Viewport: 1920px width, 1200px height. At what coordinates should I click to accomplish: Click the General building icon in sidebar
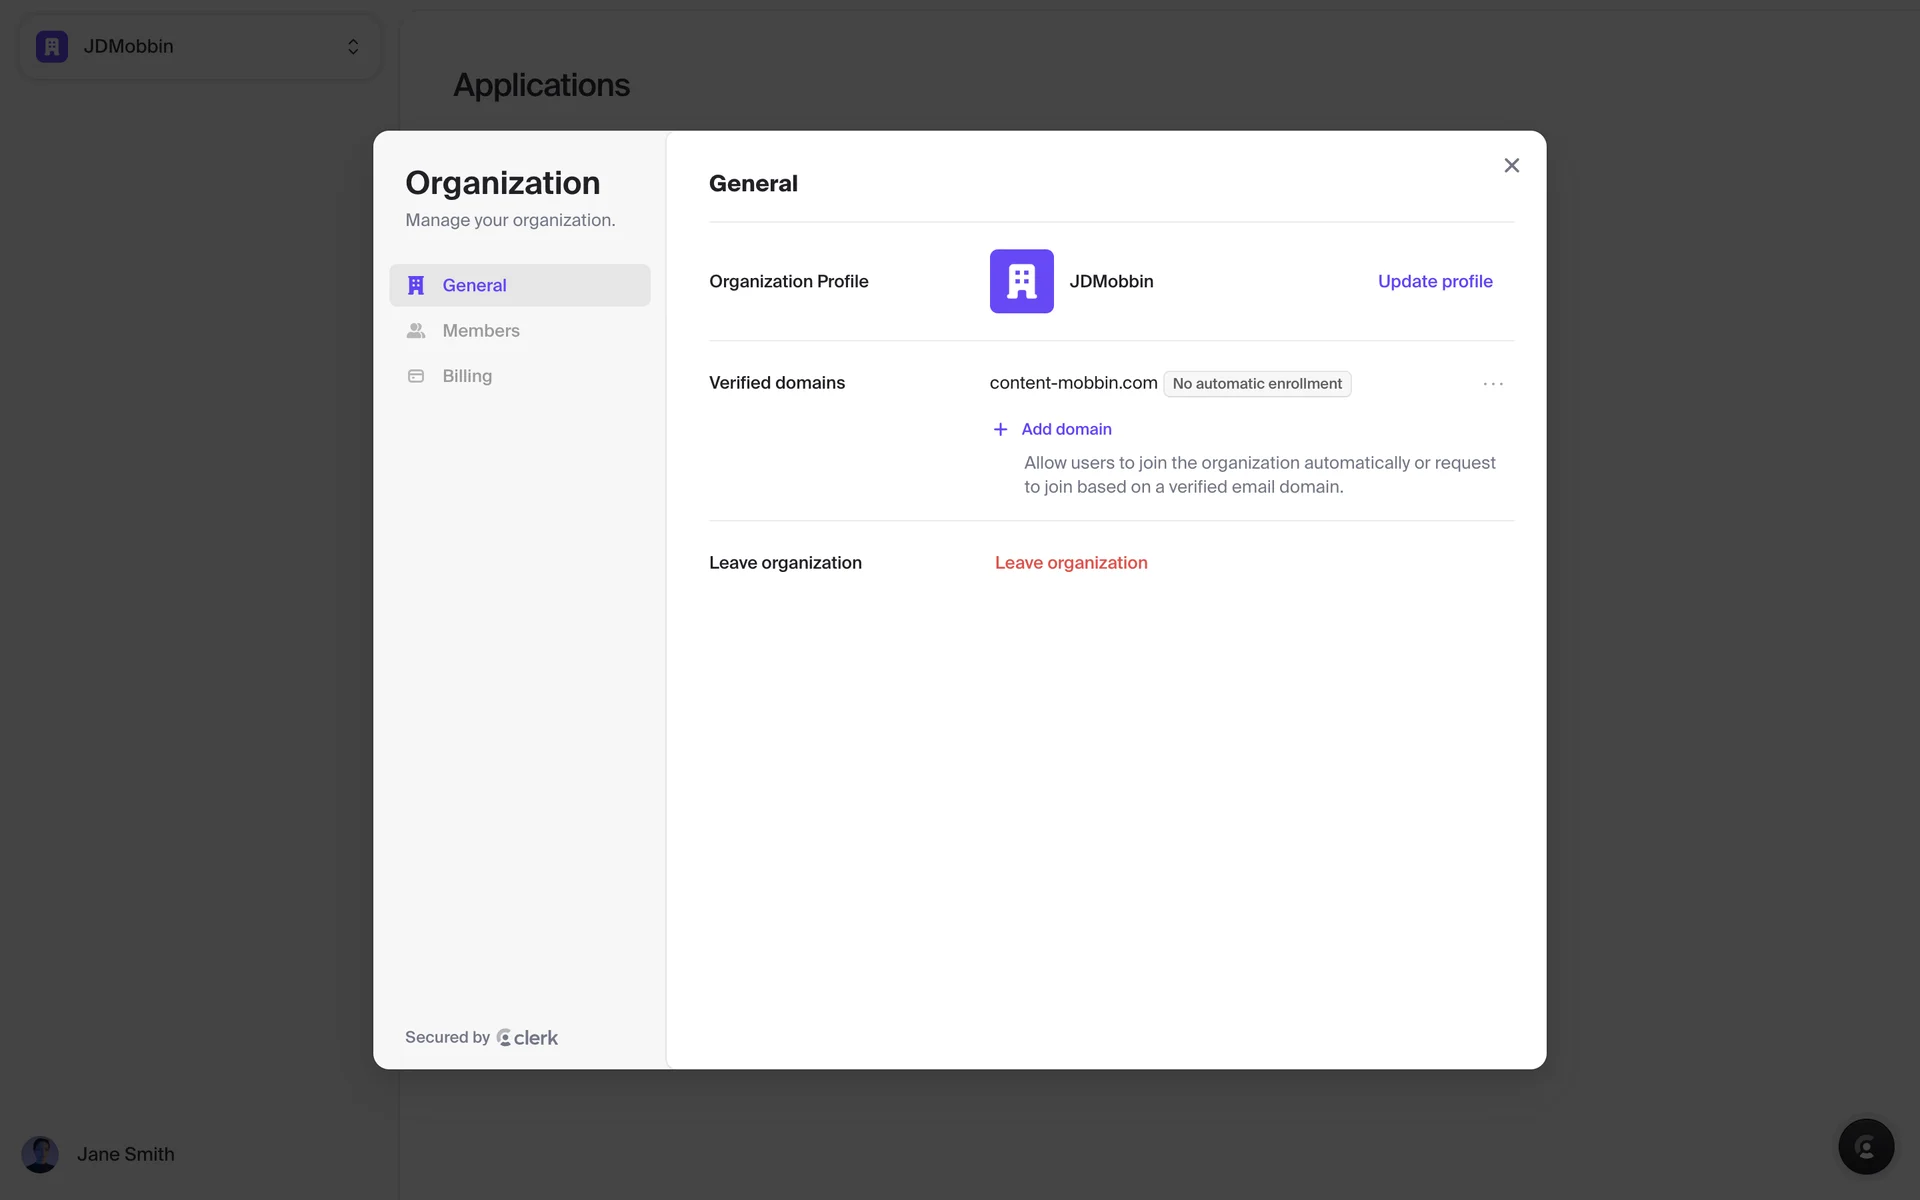coord(416,285)
